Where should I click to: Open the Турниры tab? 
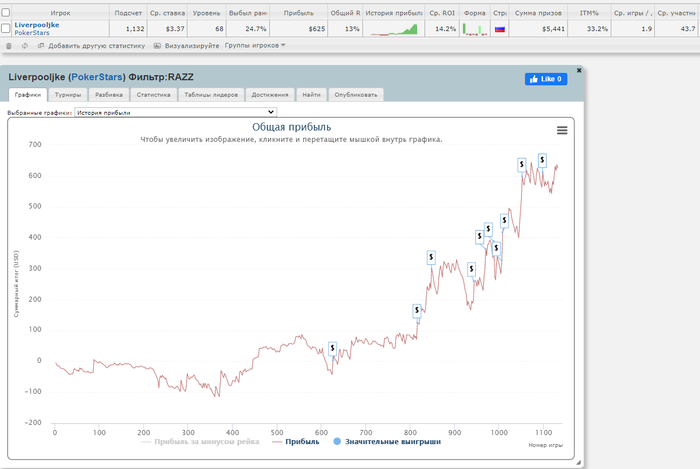click(68, 95)
